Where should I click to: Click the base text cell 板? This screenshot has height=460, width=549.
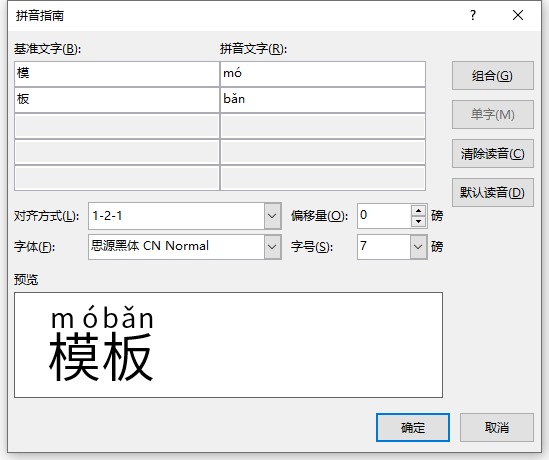[x=117, y=100]
